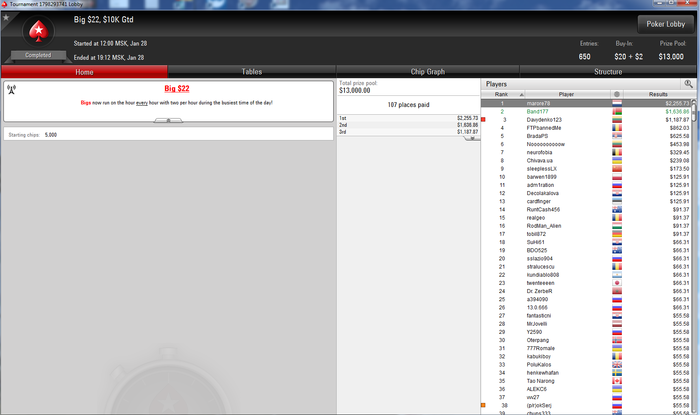Click the German flag next to tobi872

[617, 234]
